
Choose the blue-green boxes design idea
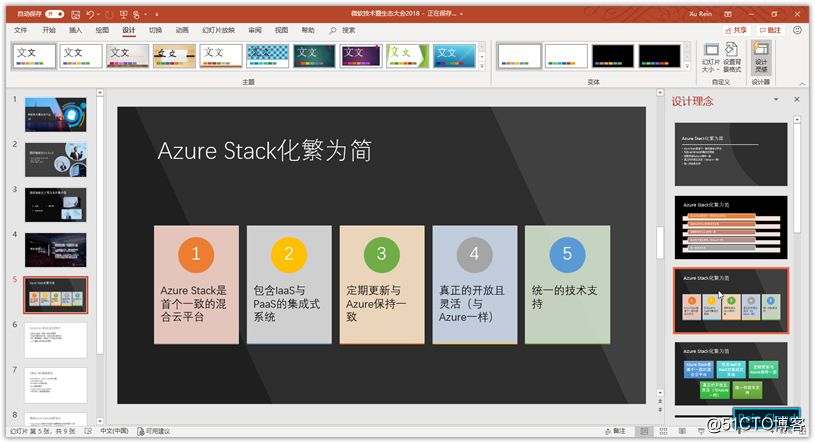(731, 374)
